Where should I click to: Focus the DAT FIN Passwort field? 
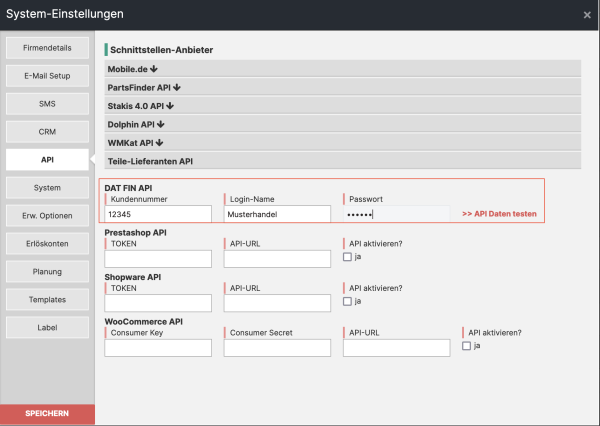point(395,214)
